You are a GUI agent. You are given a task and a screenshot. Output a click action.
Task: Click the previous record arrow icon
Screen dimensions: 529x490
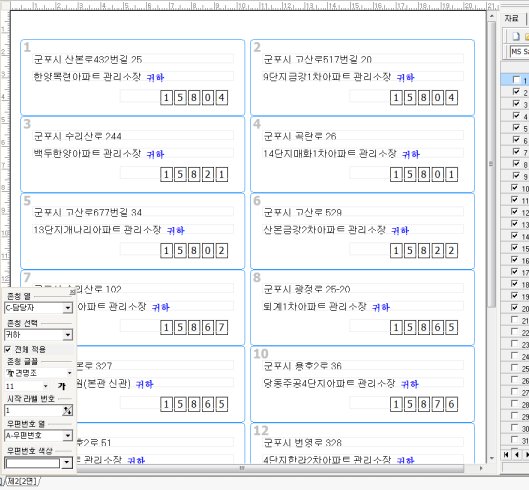click(x=517, y=455)
